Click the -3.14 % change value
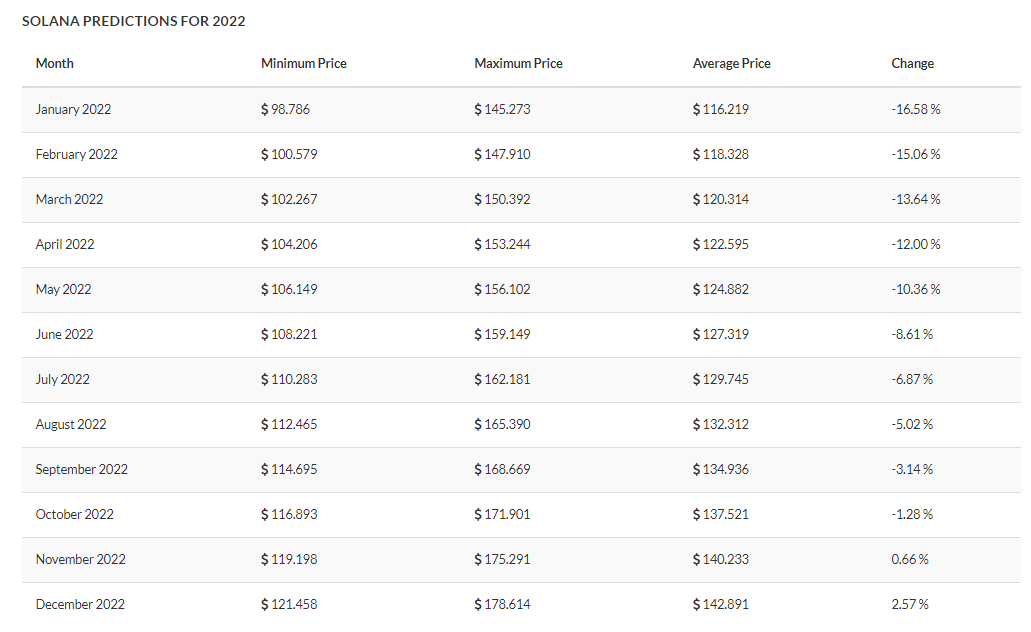1031x632 pixels. (912, 470)
